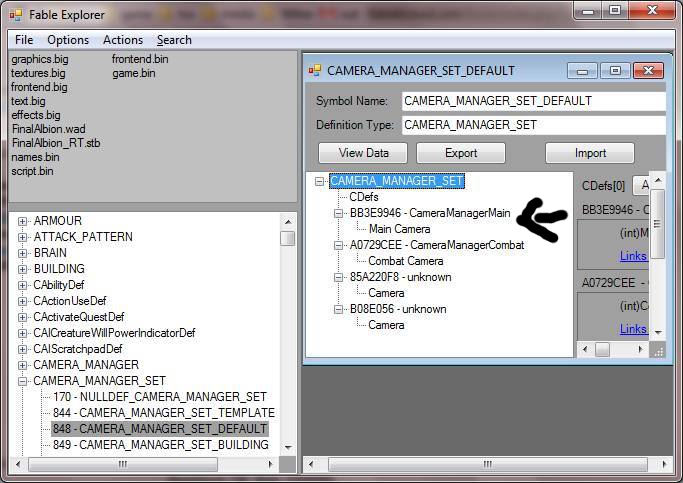Expand the ARMOUR tree node
This screenshot has width=683, height=483.
tap(22, 221)
